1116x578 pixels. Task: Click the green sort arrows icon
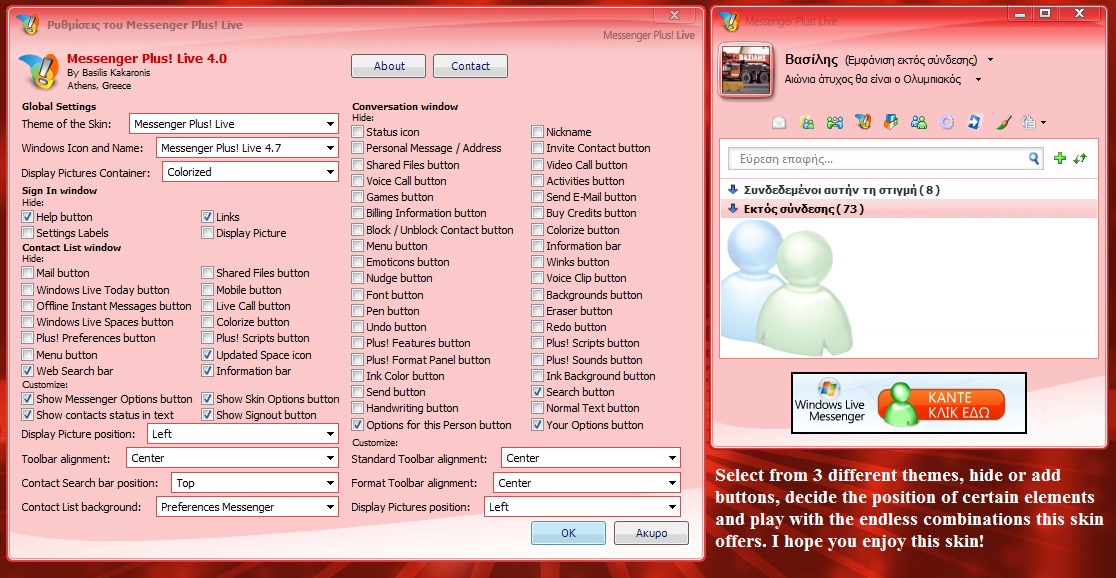(1080, 158)
